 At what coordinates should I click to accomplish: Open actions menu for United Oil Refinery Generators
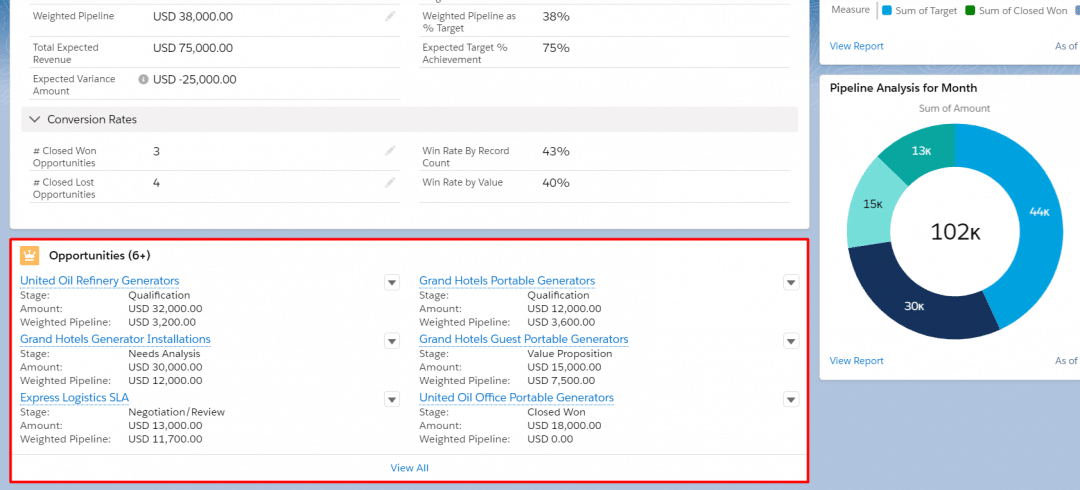tap(392, 282)
